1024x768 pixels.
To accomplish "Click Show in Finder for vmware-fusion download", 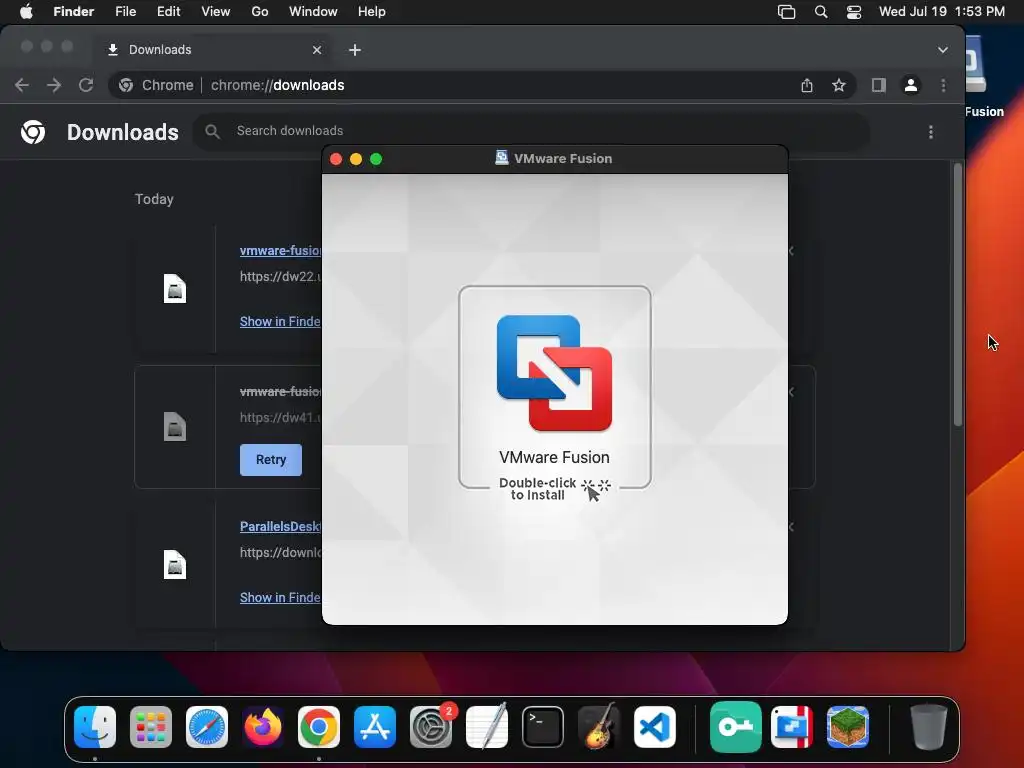I will tap(280, 321).
